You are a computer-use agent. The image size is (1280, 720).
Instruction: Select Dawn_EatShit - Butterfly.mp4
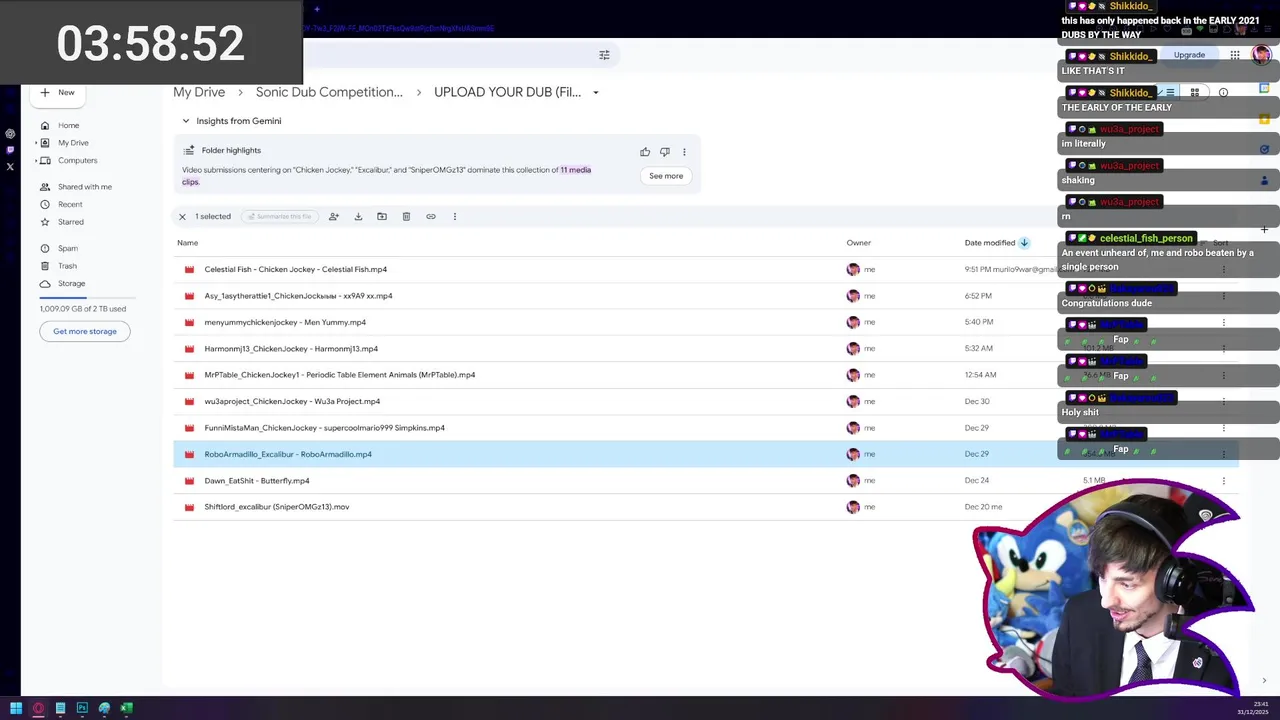[257, 481]
